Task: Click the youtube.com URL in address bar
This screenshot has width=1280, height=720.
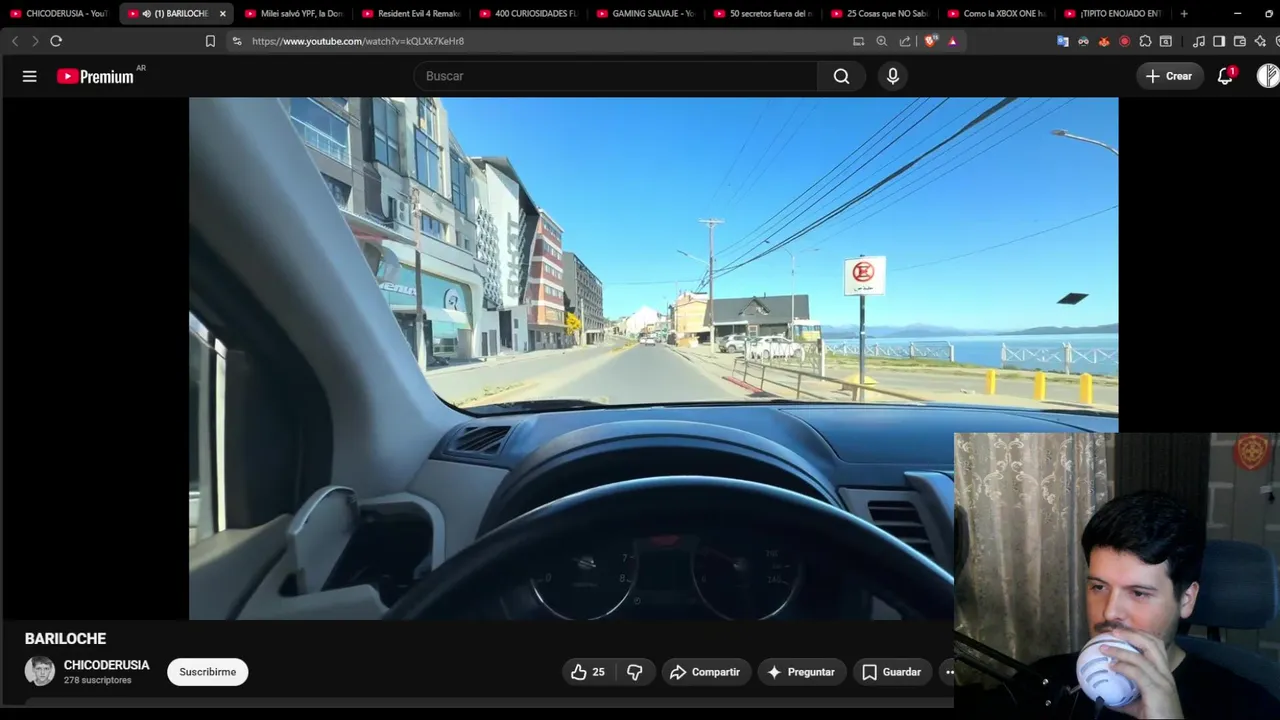Action: (x=358, y=41)
